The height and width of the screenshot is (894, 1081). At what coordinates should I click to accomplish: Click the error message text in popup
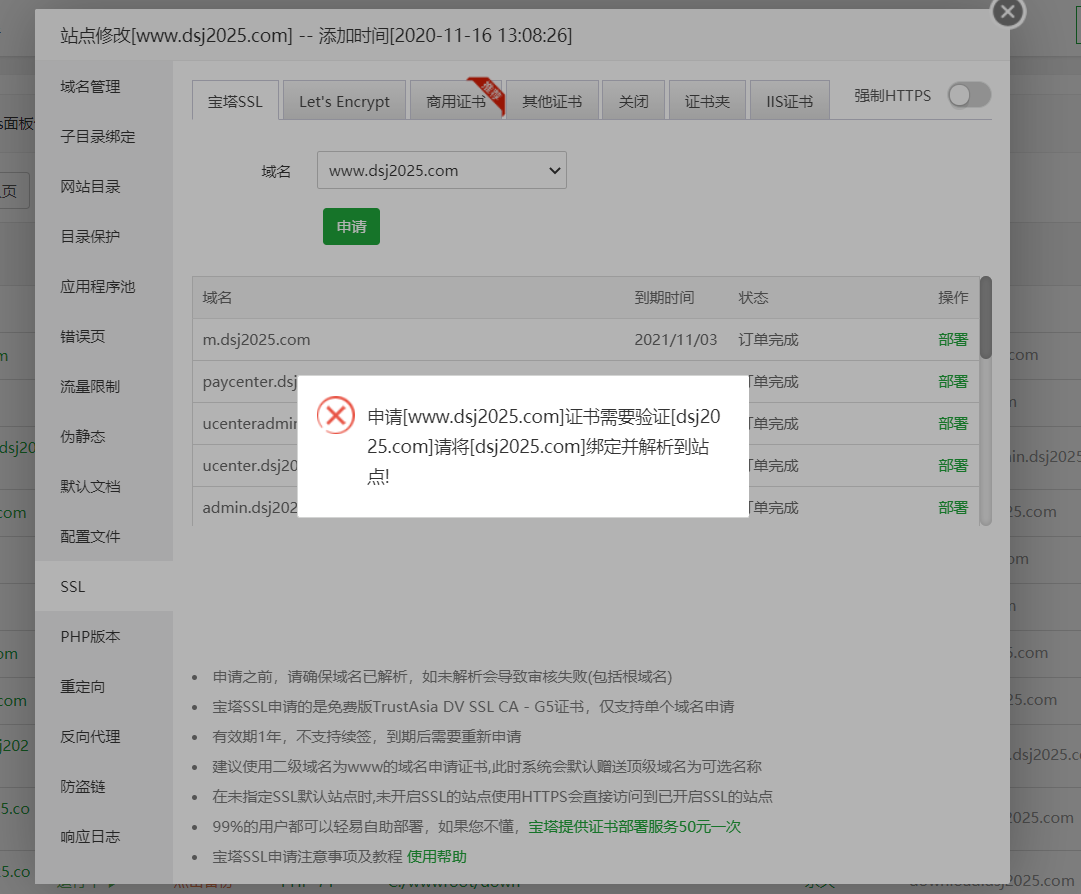544,446
